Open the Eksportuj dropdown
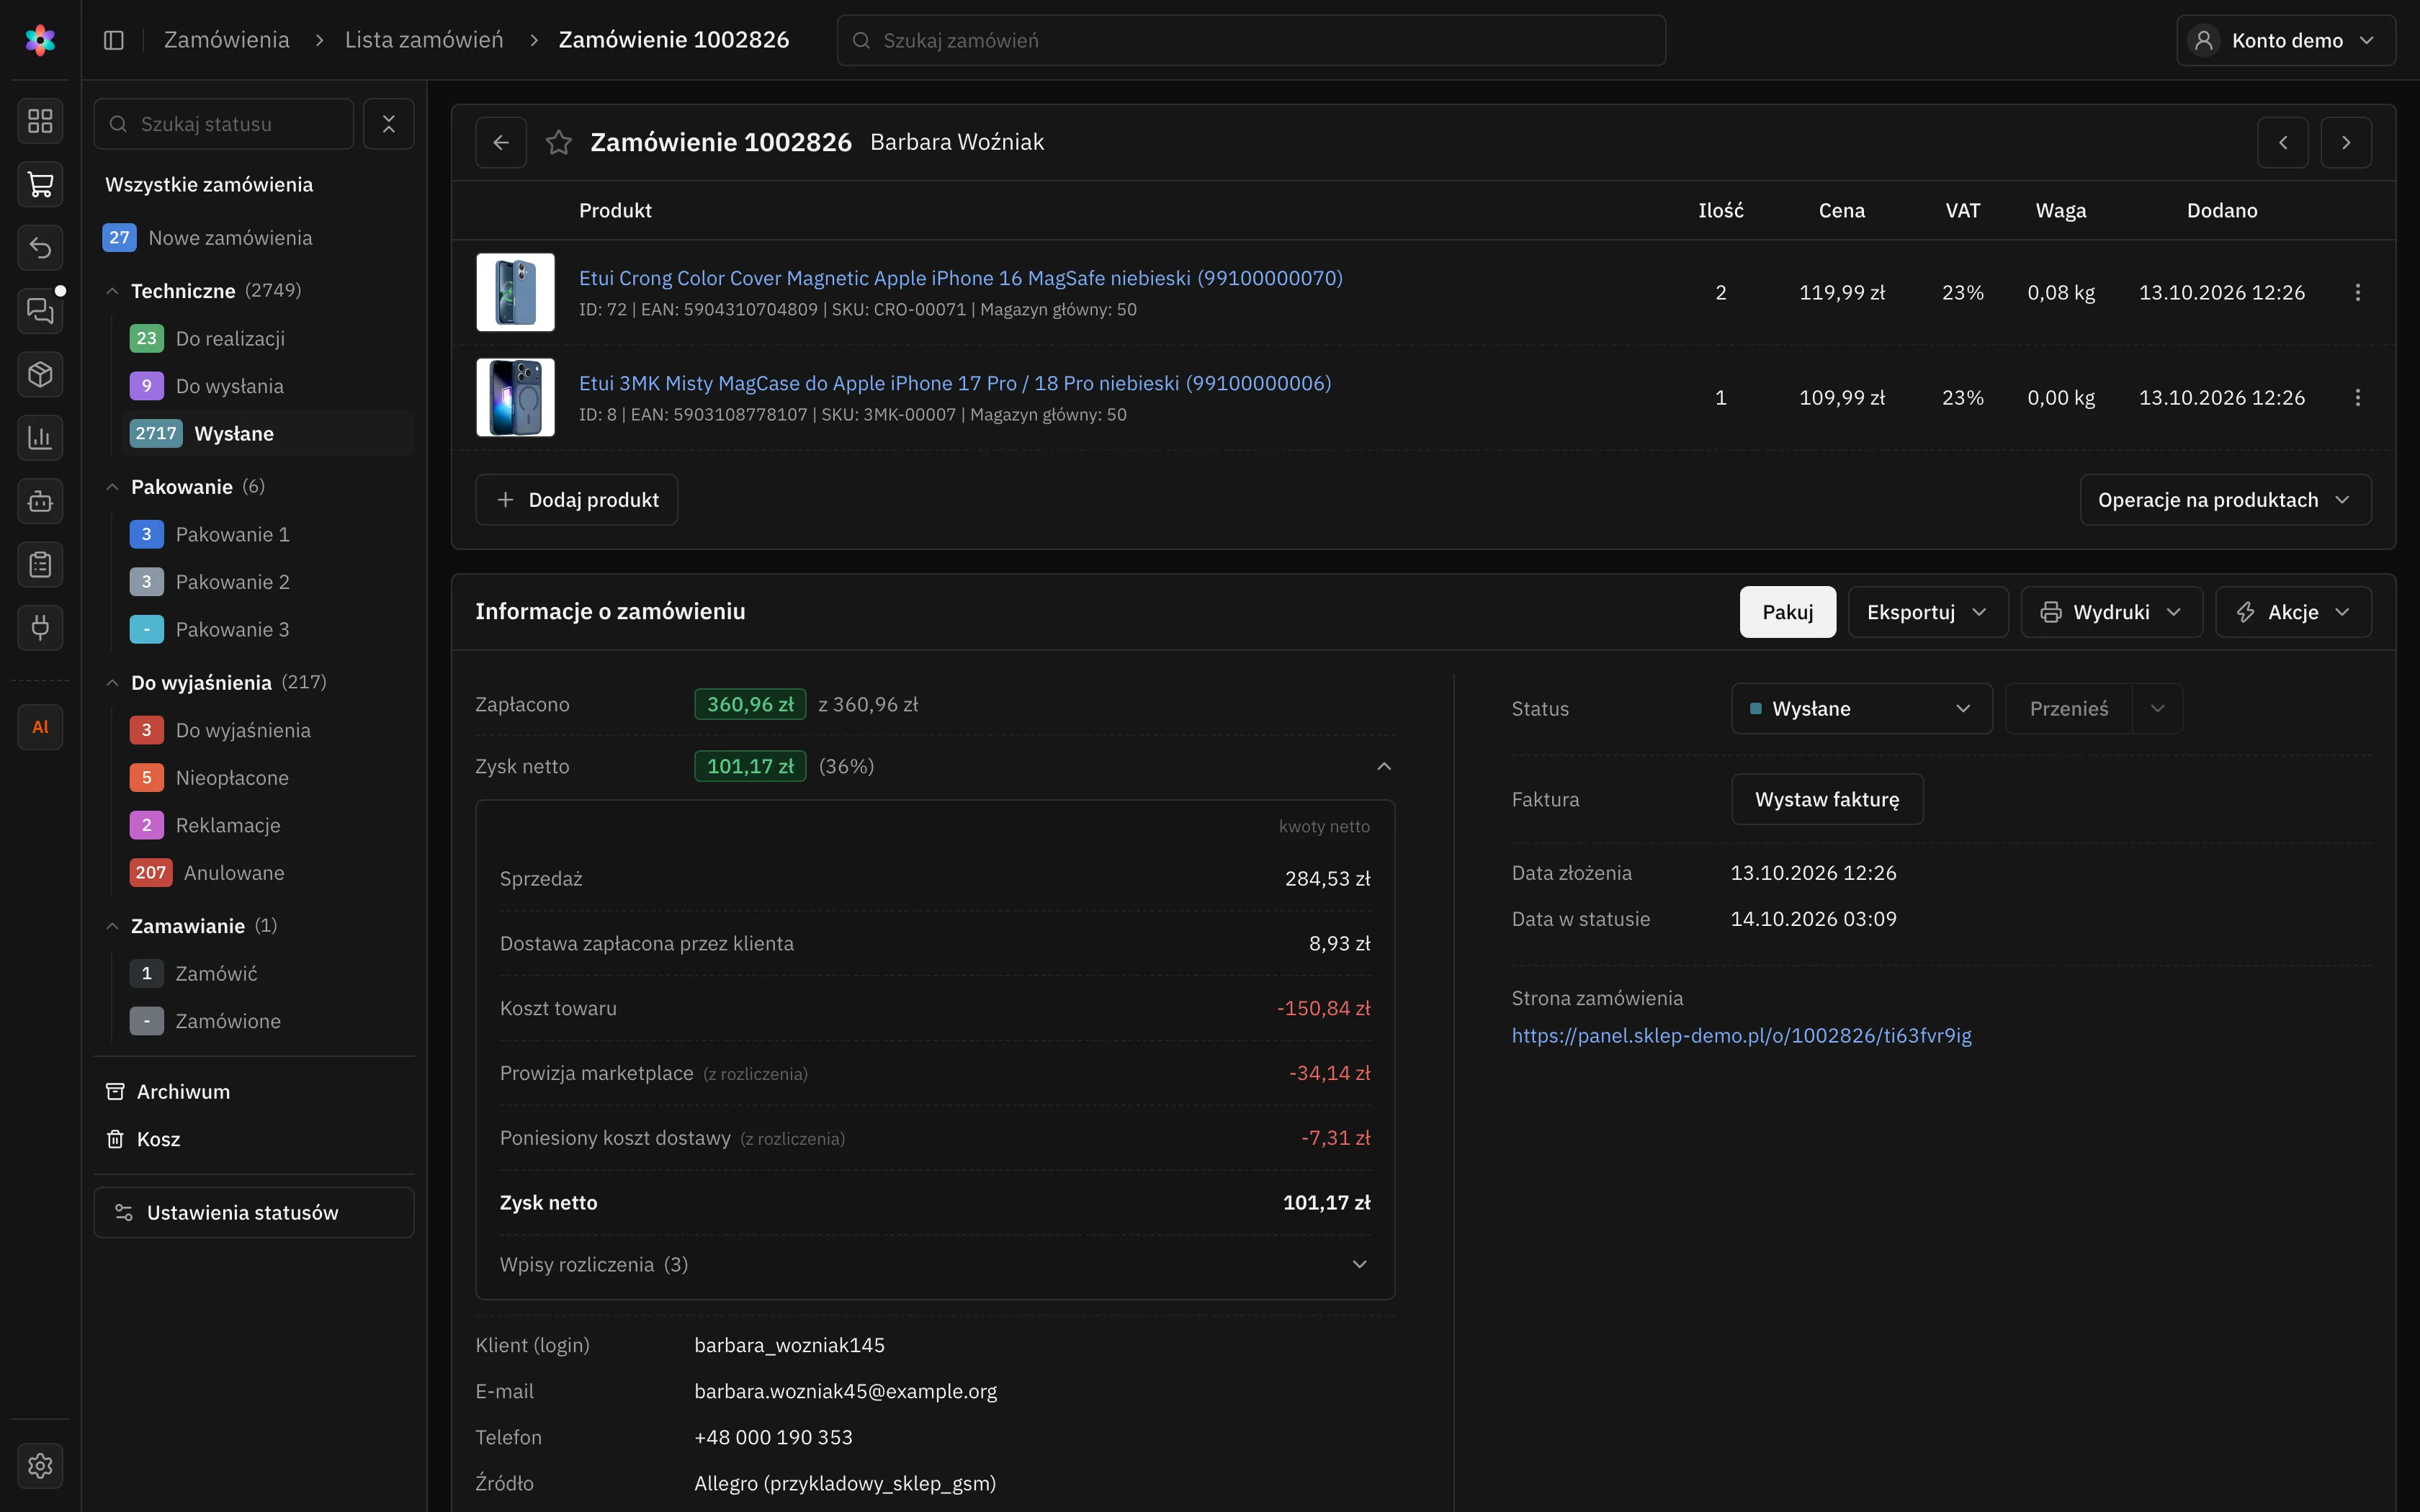Image resolution: width=2420 pixels, height=1512 pixels. (1928, 612)
